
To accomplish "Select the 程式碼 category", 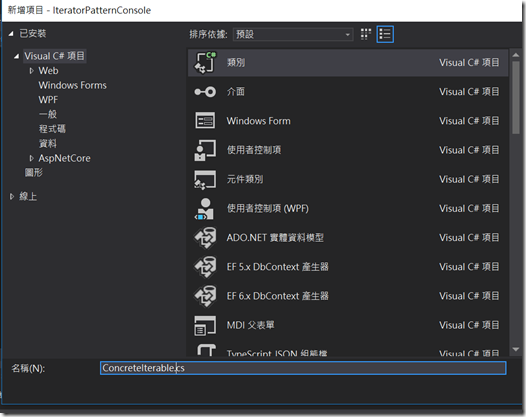I will (x=52, y=129).
